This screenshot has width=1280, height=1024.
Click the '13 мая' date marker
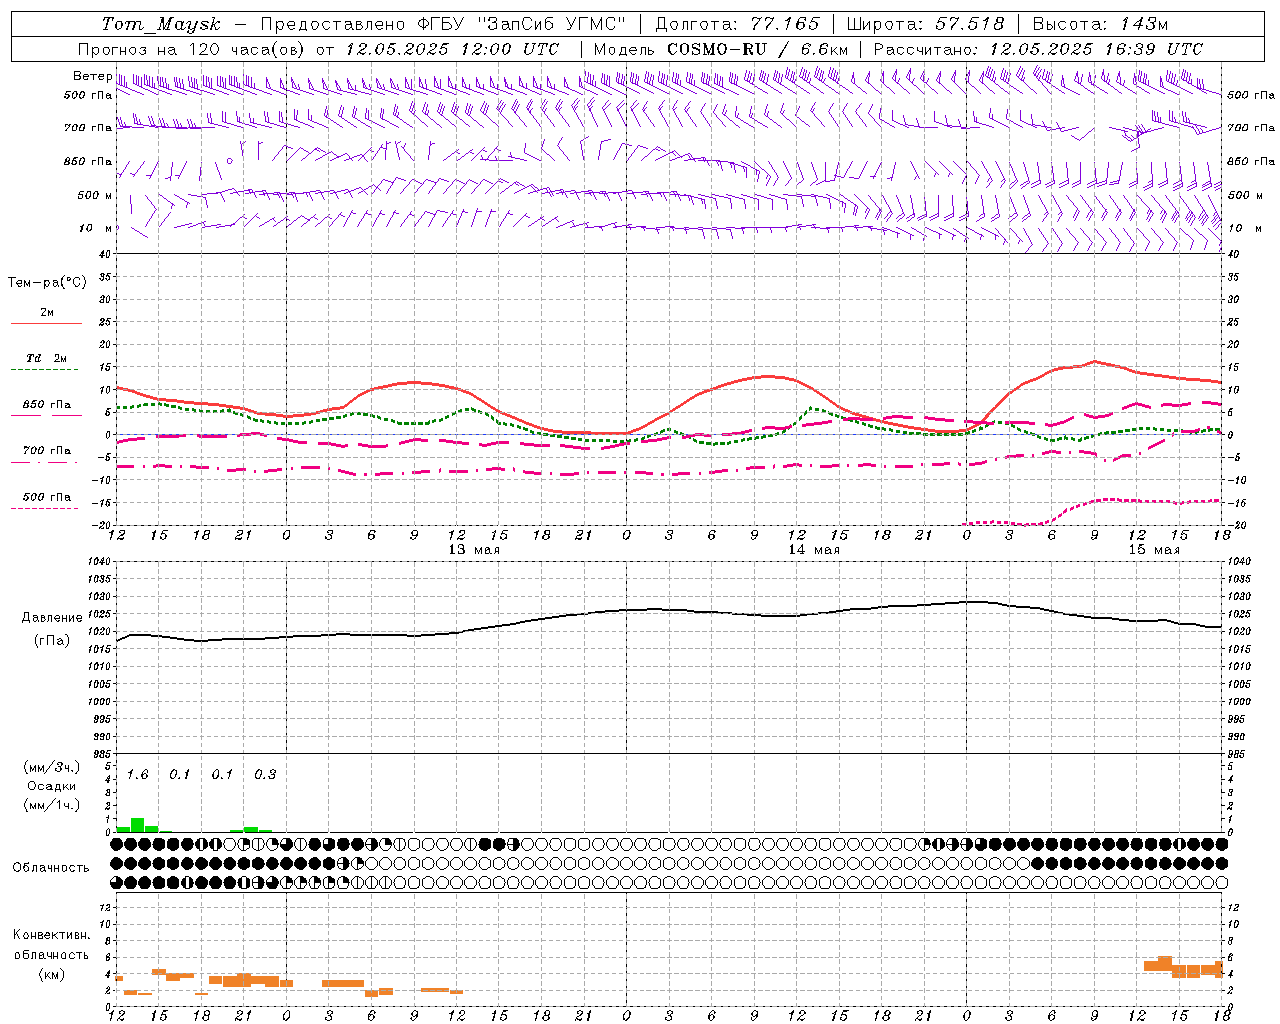click(474, 550)
